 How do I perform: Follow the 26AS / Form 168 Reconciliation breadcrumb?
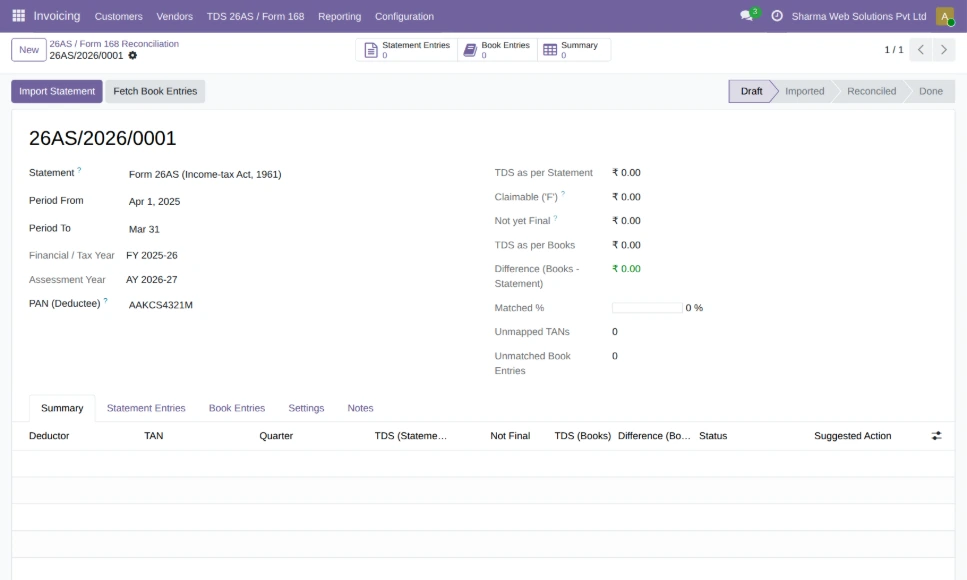(114, 44)
